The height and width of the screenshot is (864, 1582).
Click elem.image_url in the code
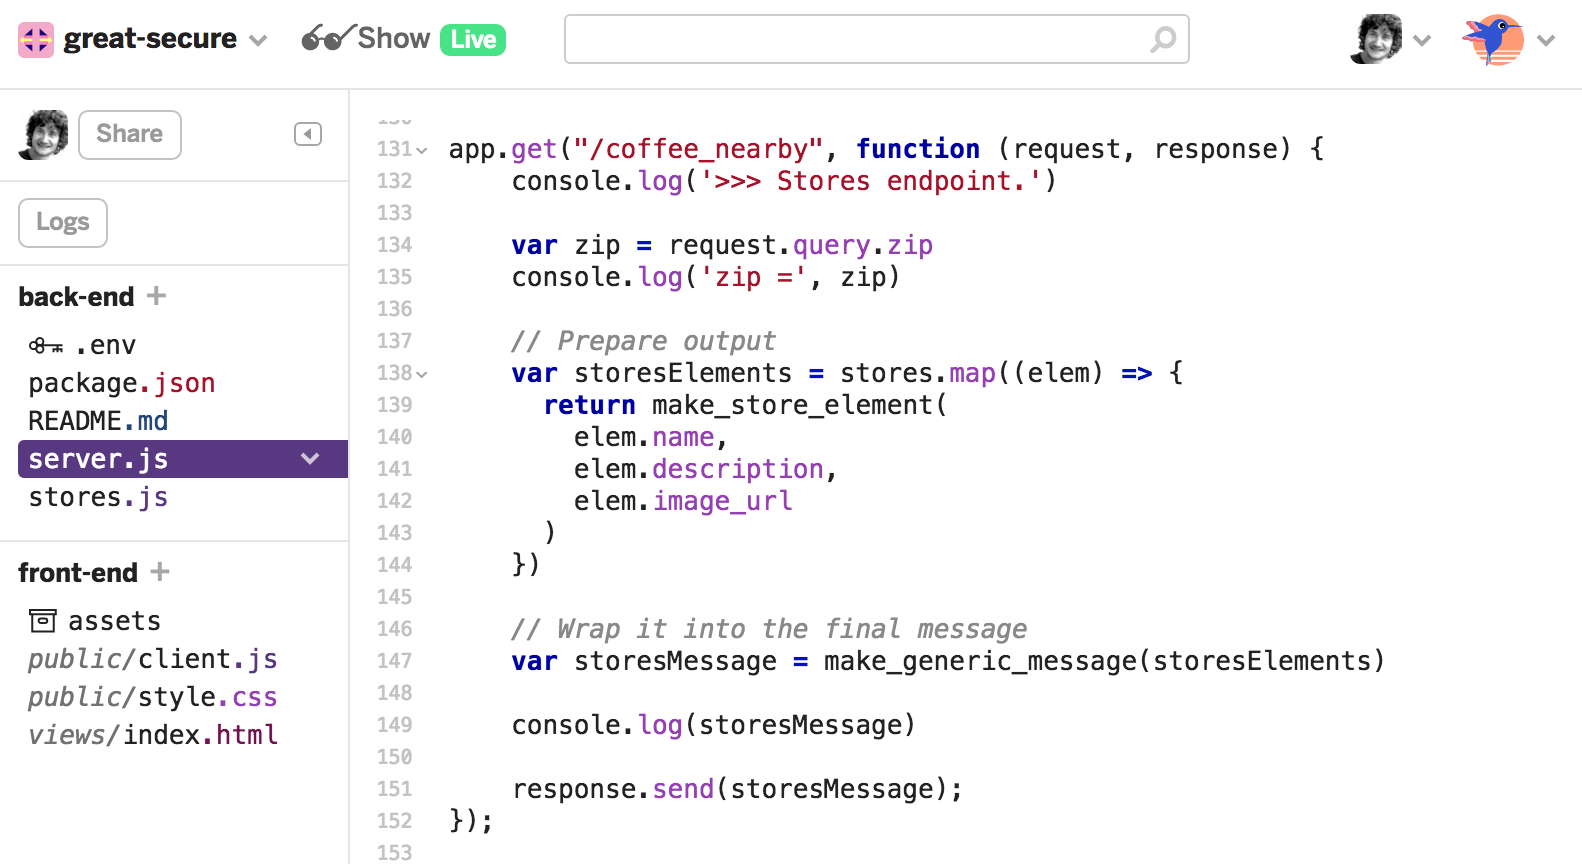(x=683, y=501)
